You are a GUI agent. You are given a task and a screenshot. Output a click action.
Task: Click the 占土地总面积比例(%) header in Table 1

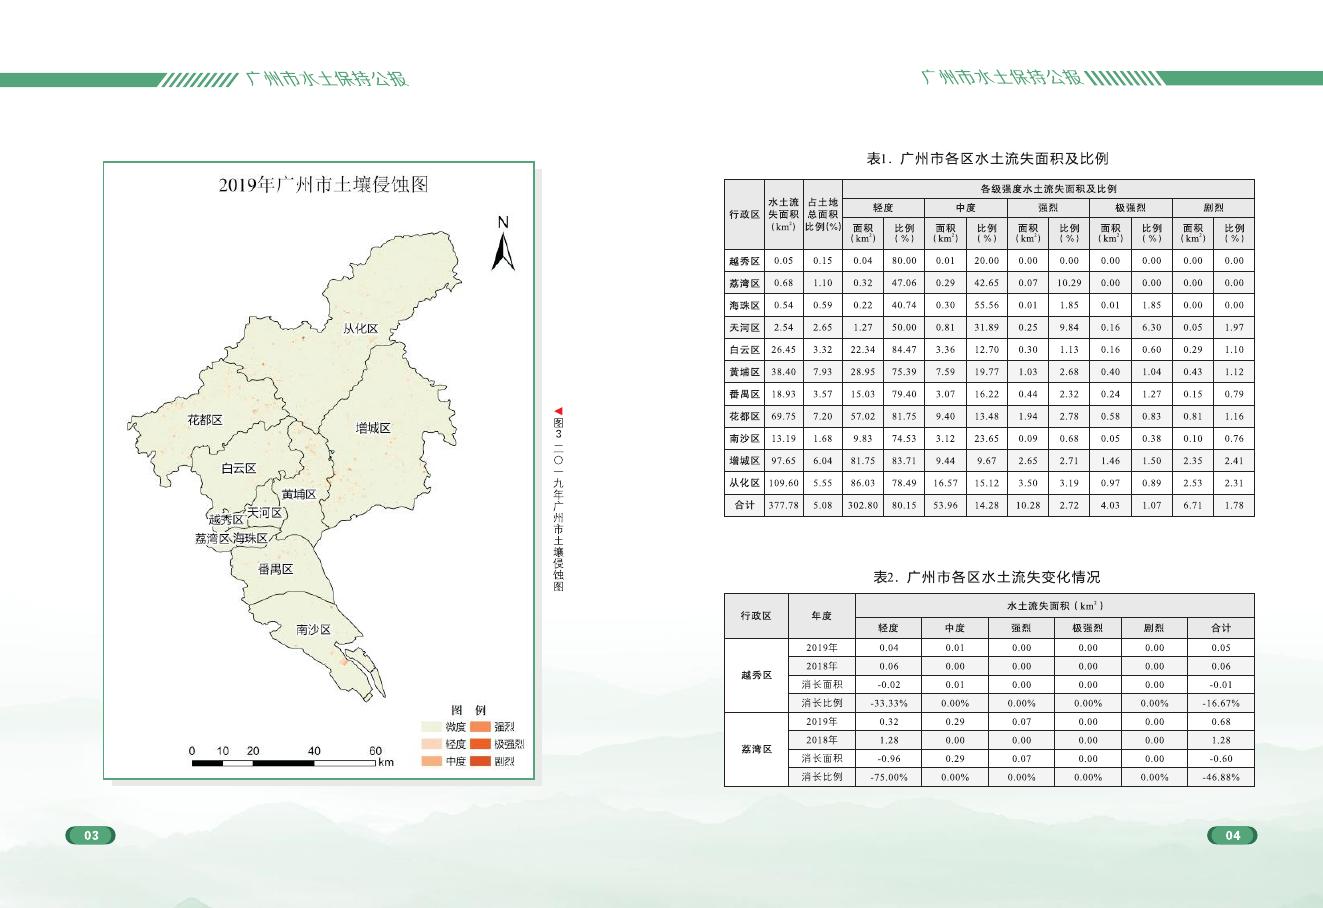point(823,214)
